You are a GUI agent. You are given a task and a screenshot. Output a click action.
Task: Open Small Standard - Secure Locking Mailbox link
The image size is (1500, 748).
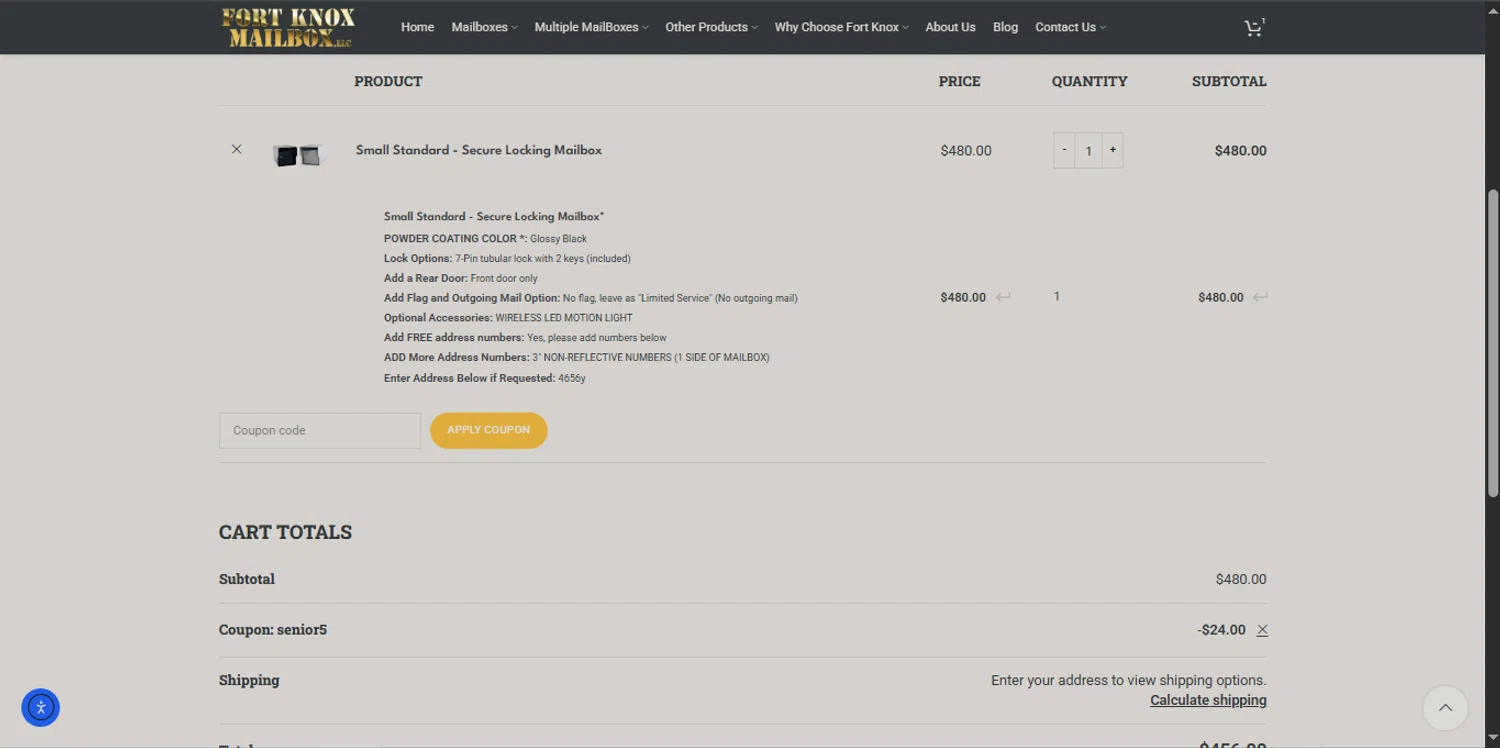tap(479, 150)
